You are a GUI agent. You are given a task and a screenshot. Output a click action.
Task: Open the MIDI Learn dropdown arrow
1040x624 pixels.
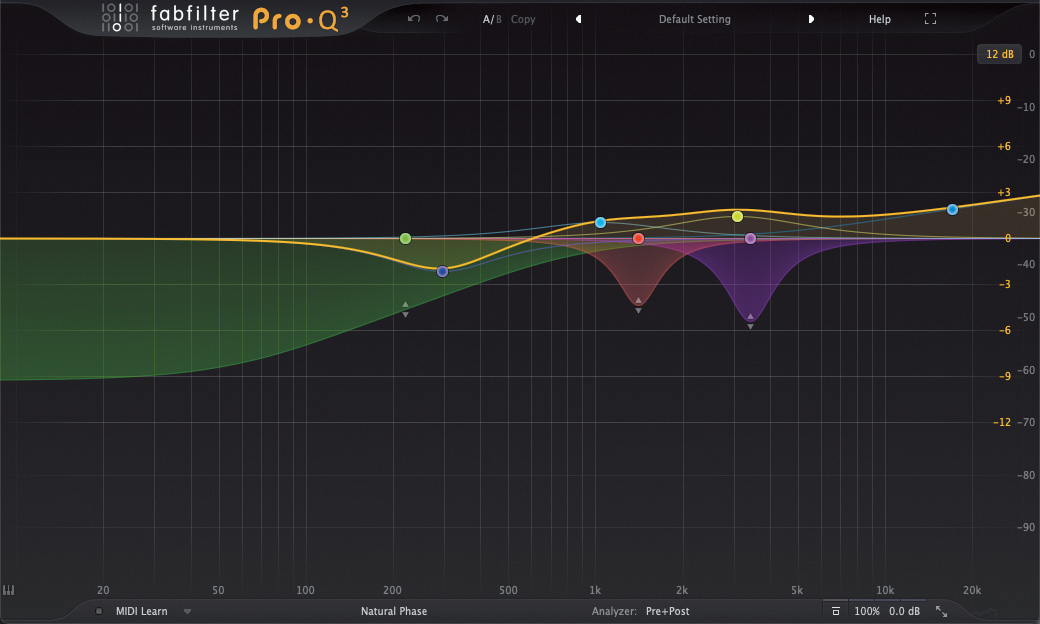coord(188,611)
